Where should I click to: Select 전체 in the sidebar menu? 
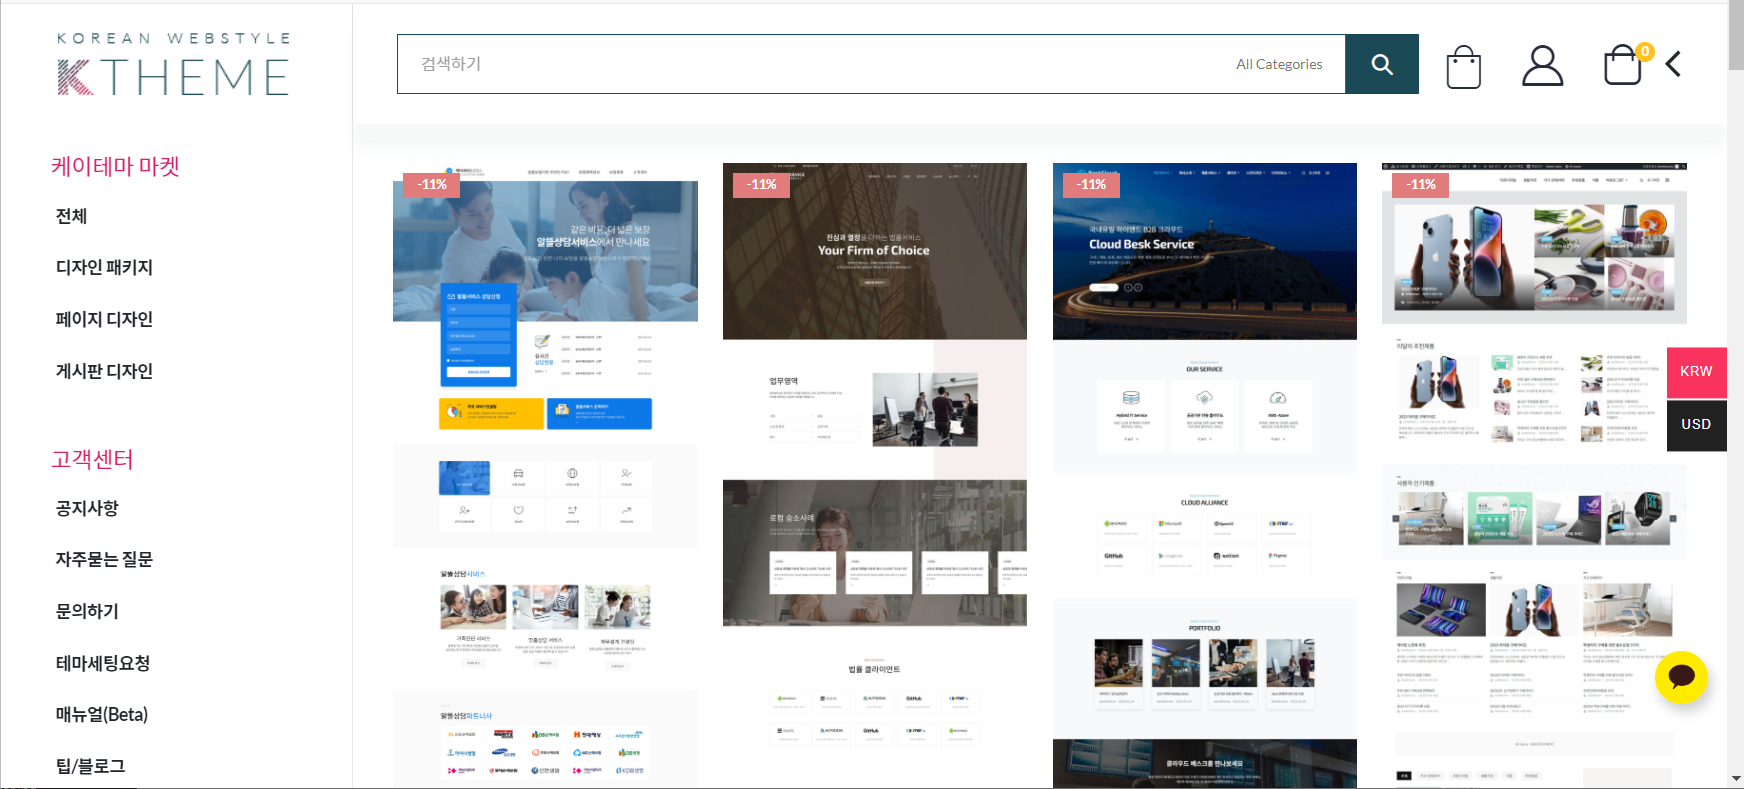[x=71, y=216]
